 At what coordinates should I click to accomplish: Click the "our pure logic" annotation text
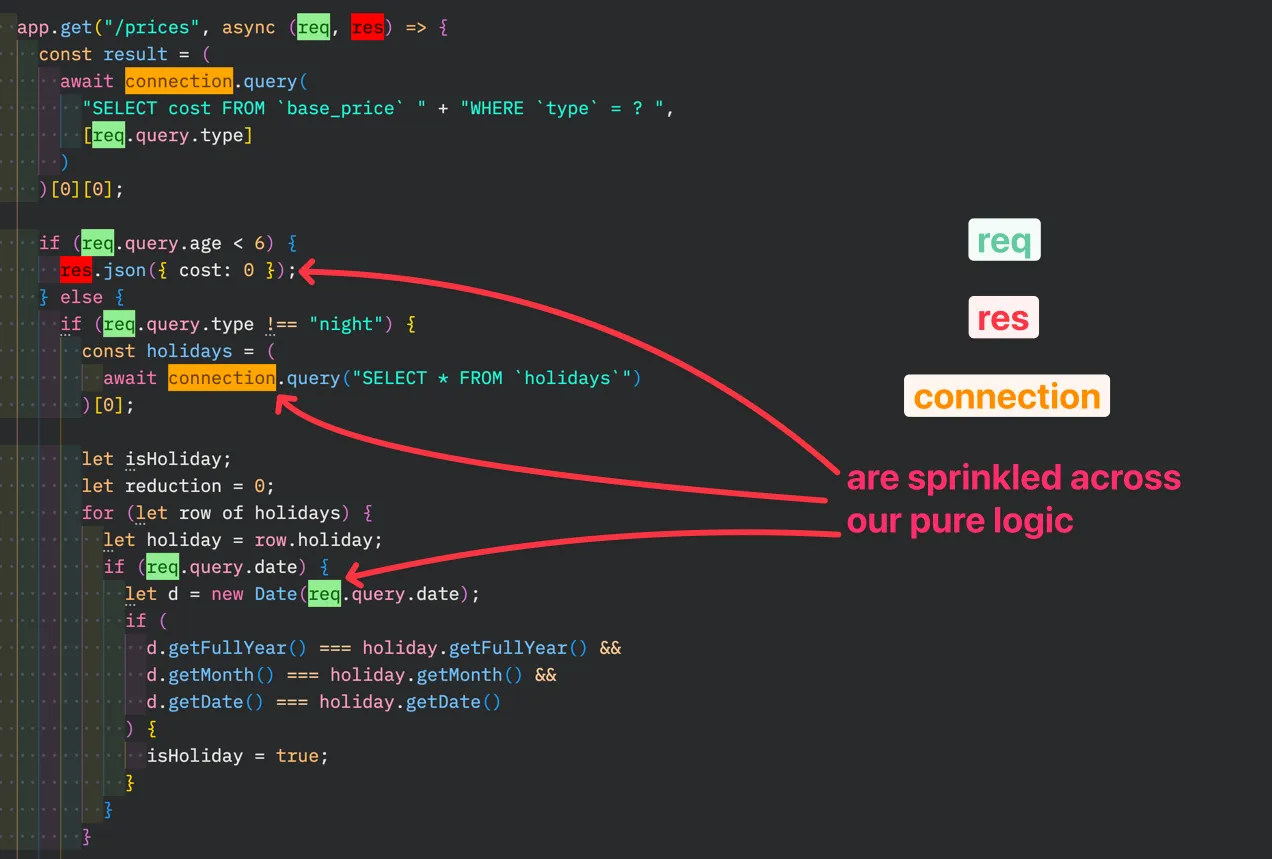click(x=959, y=521)
